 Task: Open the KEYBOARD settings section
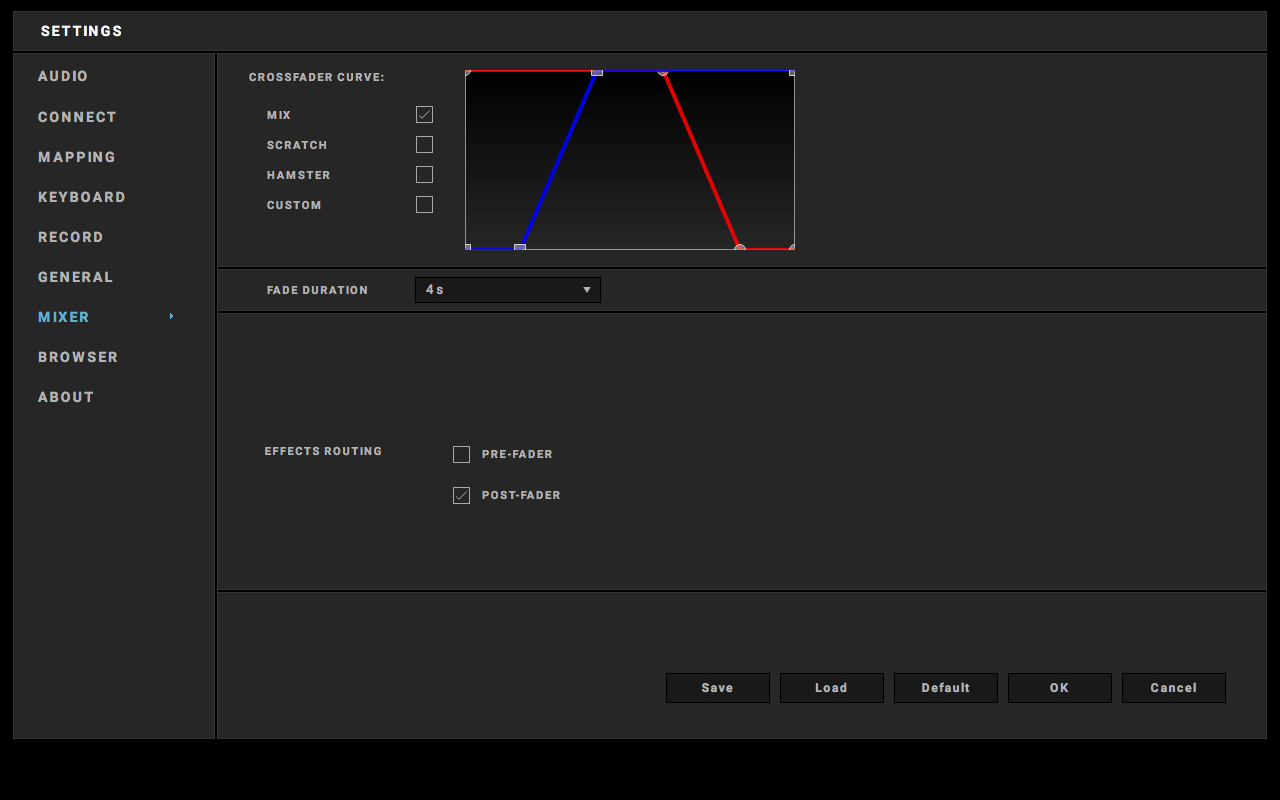[81, 196]
